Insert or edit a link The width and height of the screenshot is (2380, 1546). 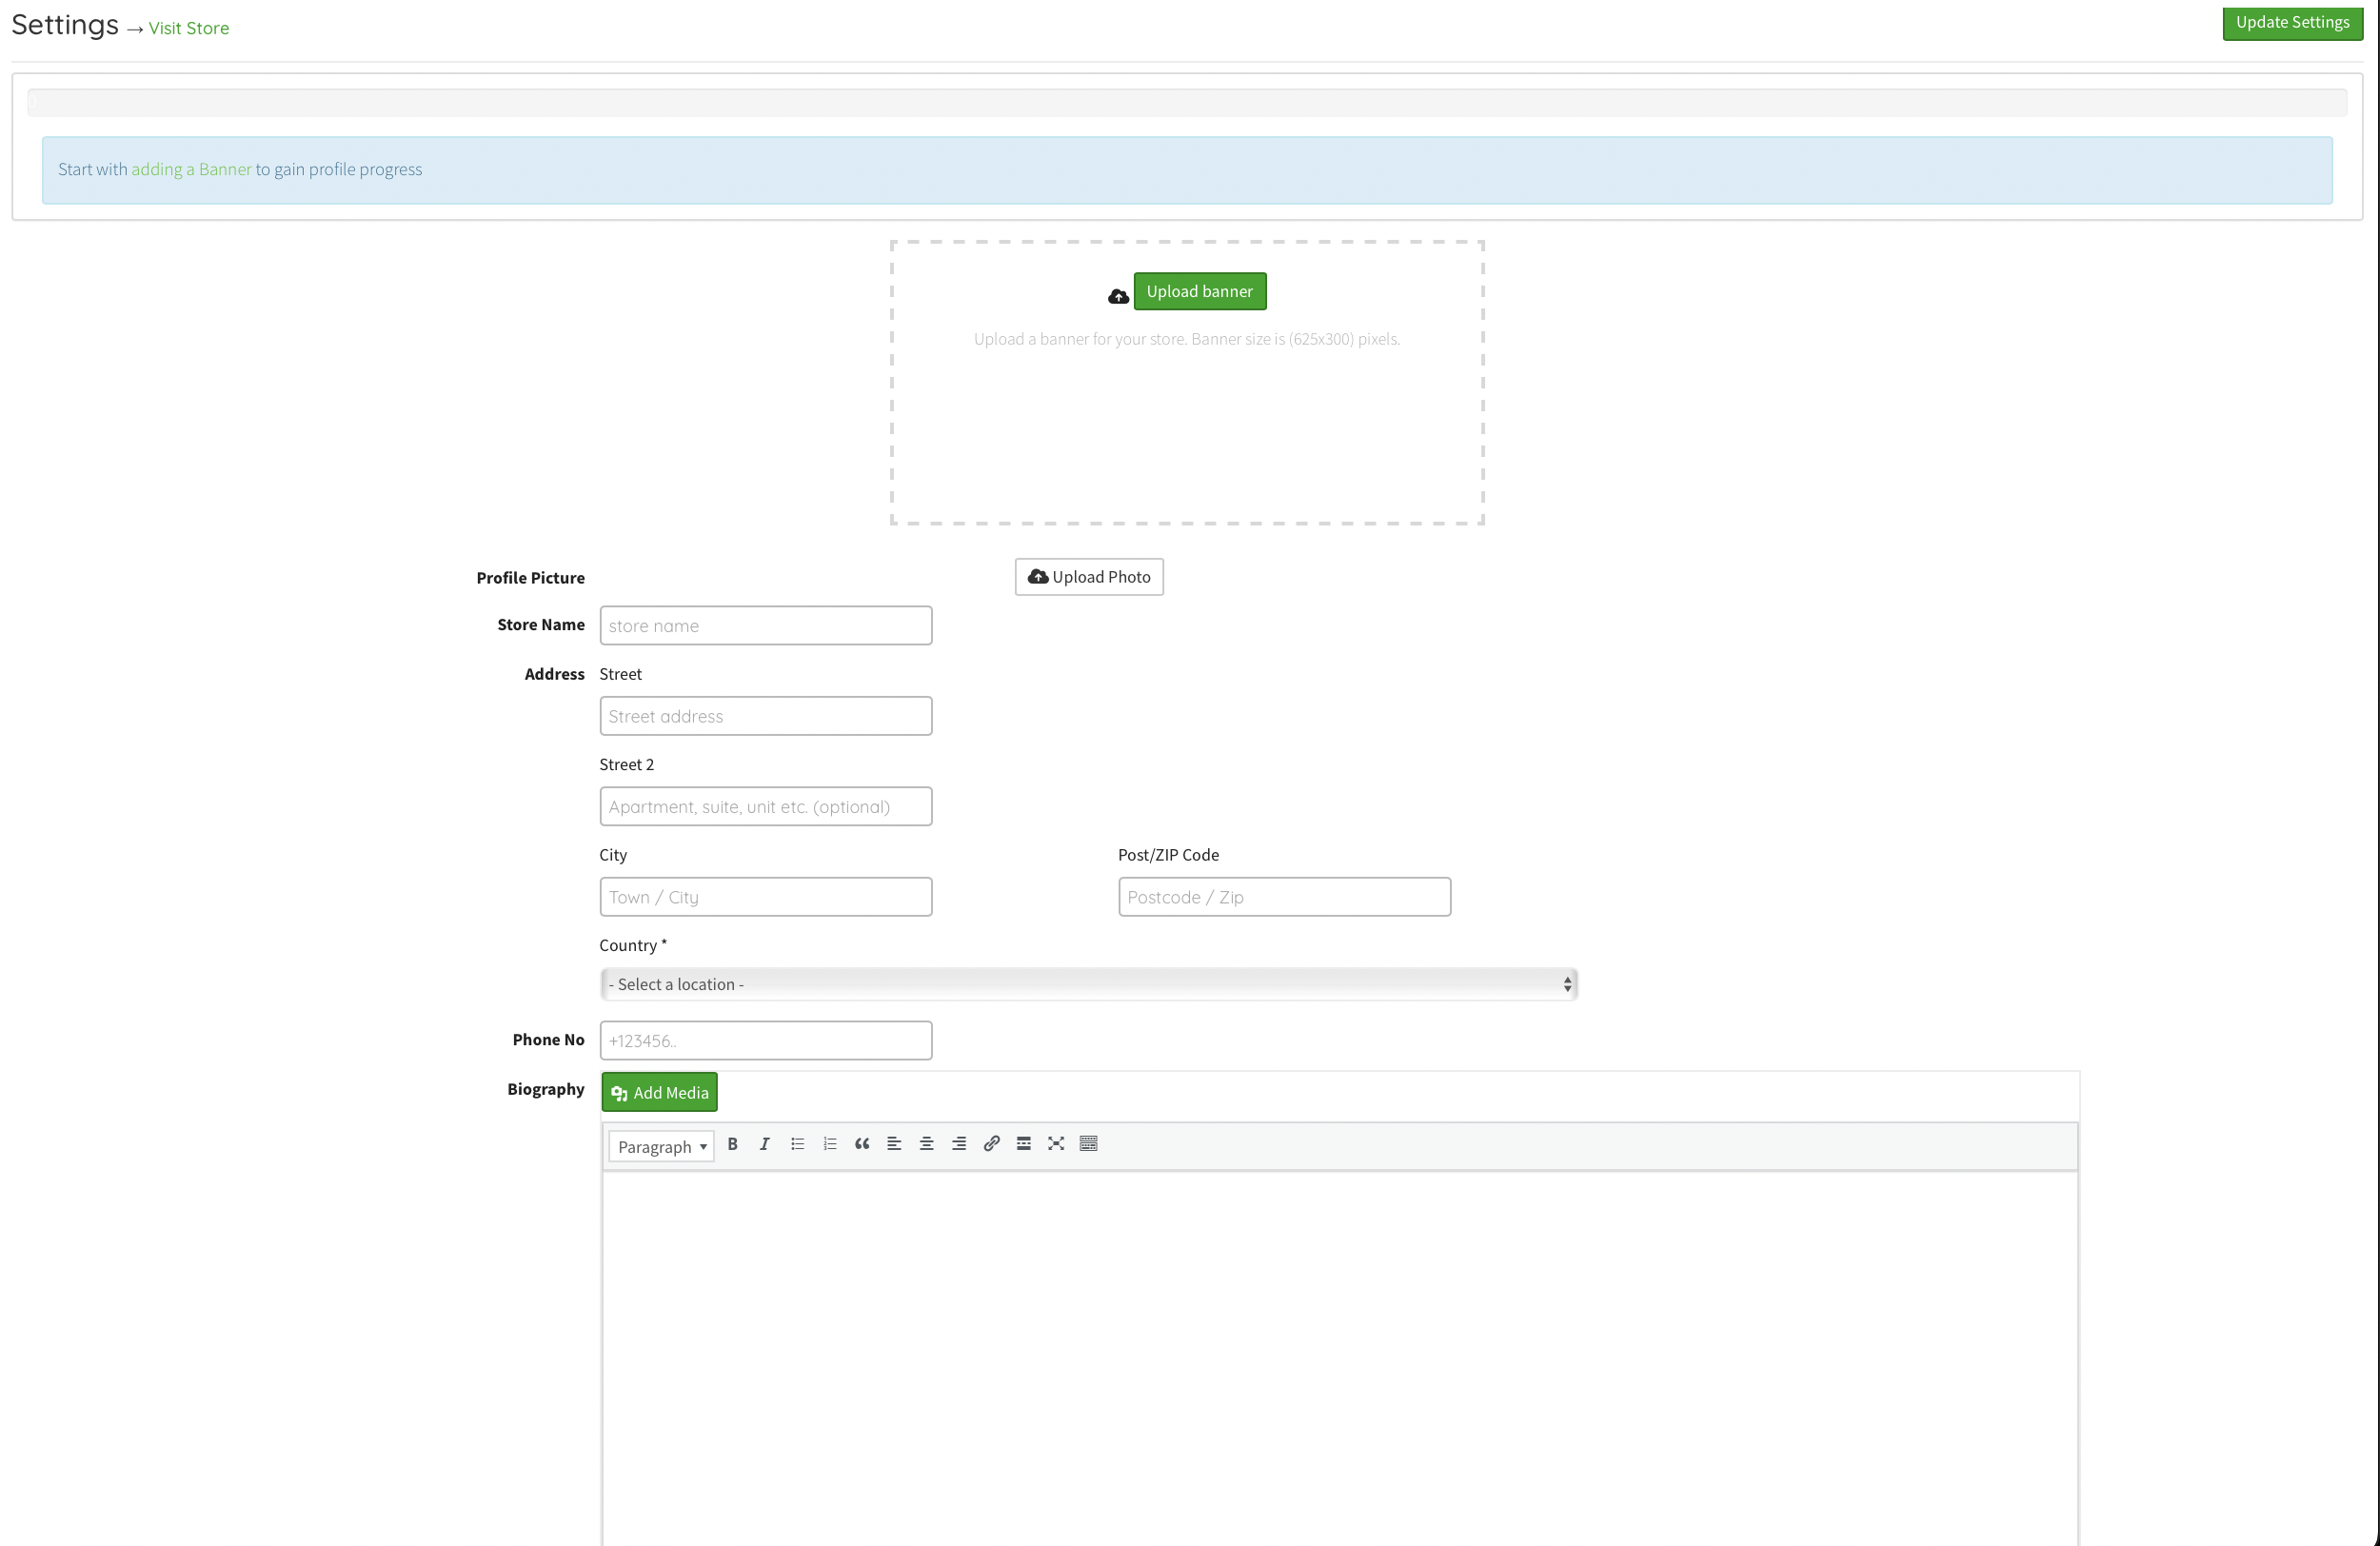[x=991, y=1144]
